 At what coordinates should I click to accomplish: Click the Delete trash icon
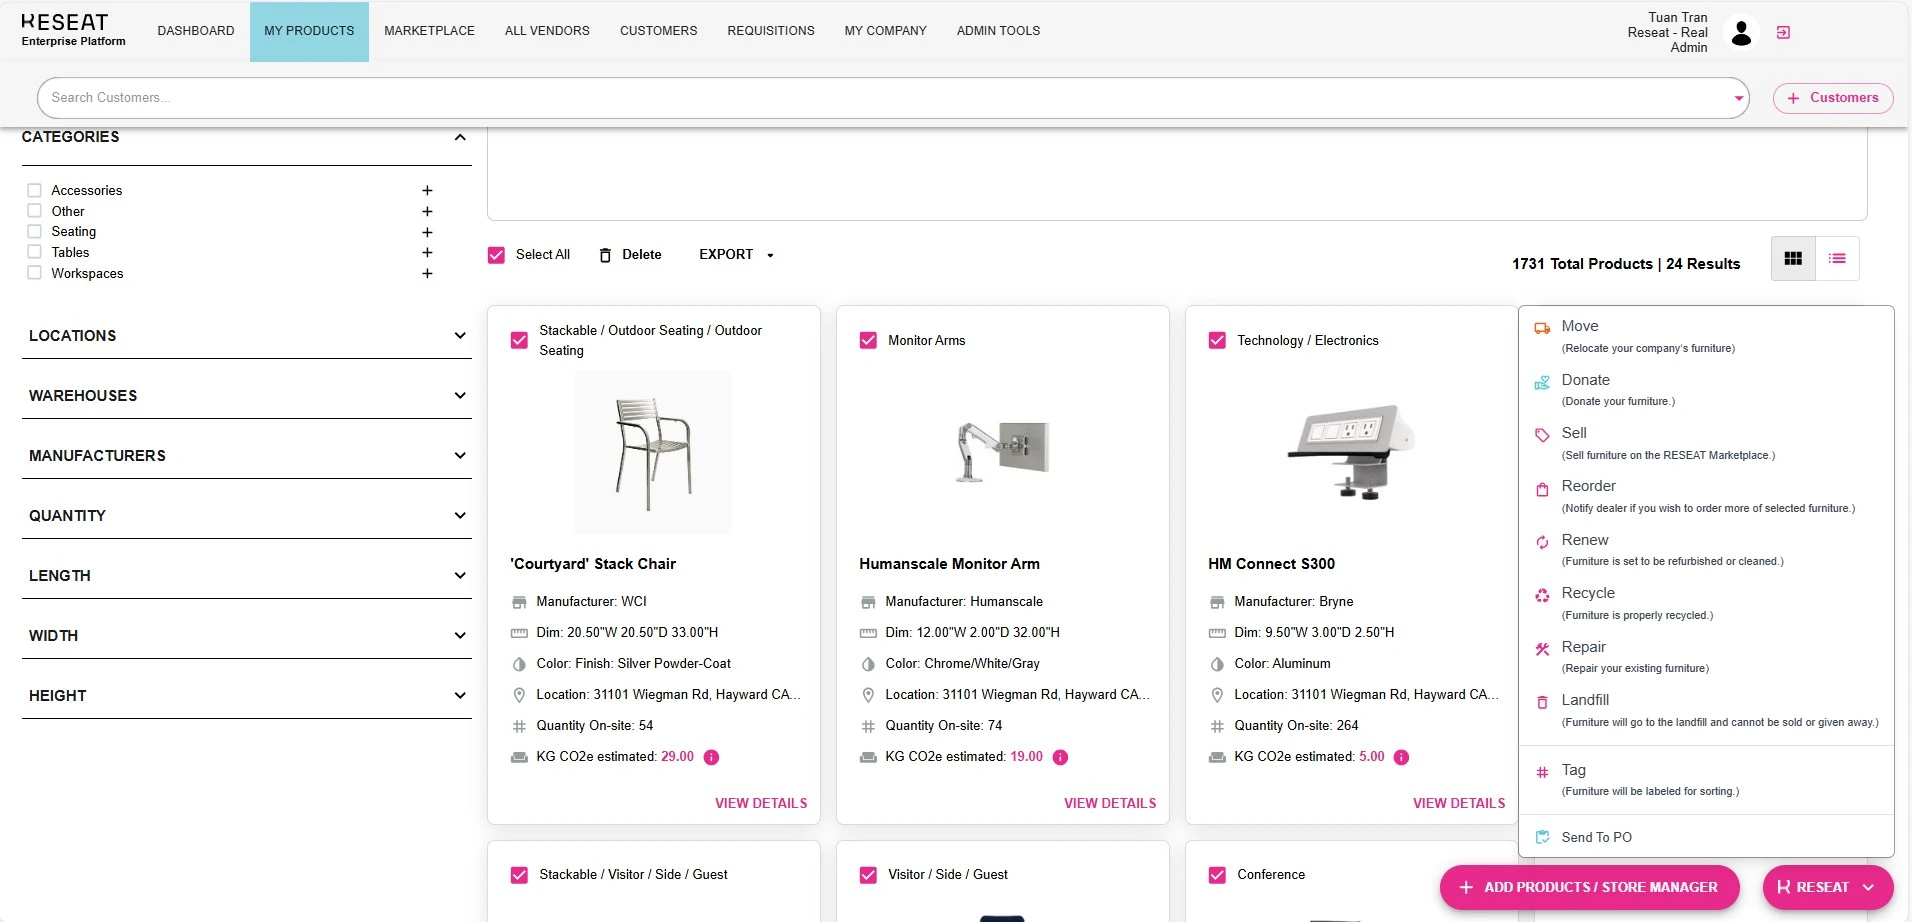click(605, 256)
